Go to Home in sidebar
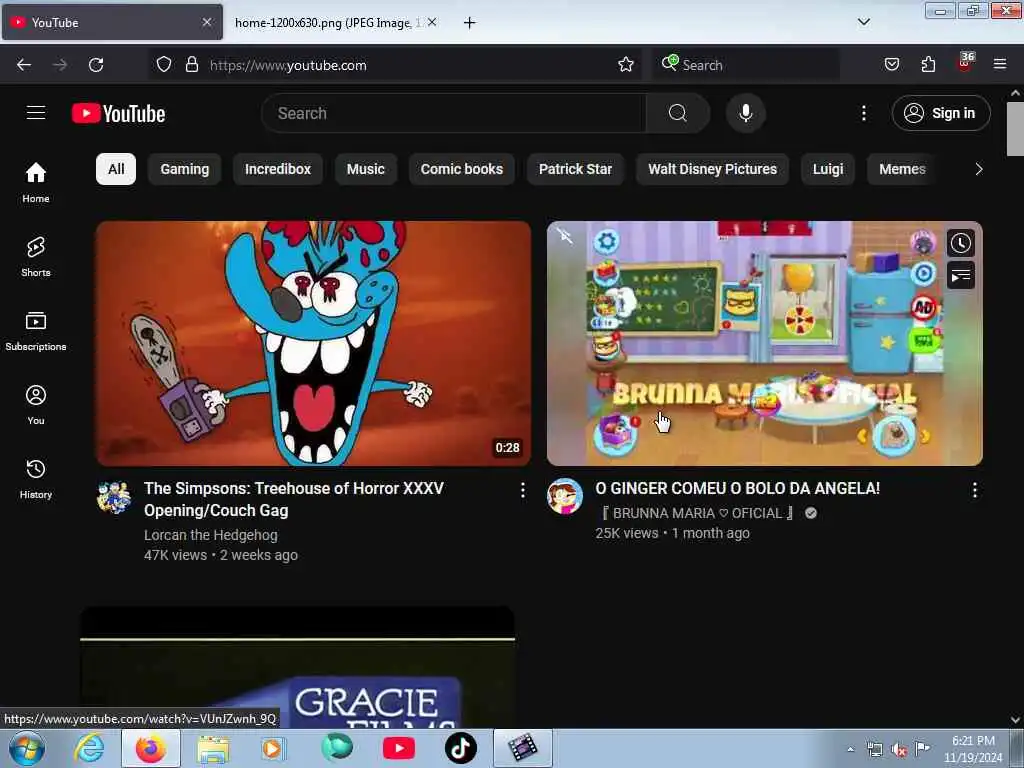The image size is (1024, 768). coord(36,182)
